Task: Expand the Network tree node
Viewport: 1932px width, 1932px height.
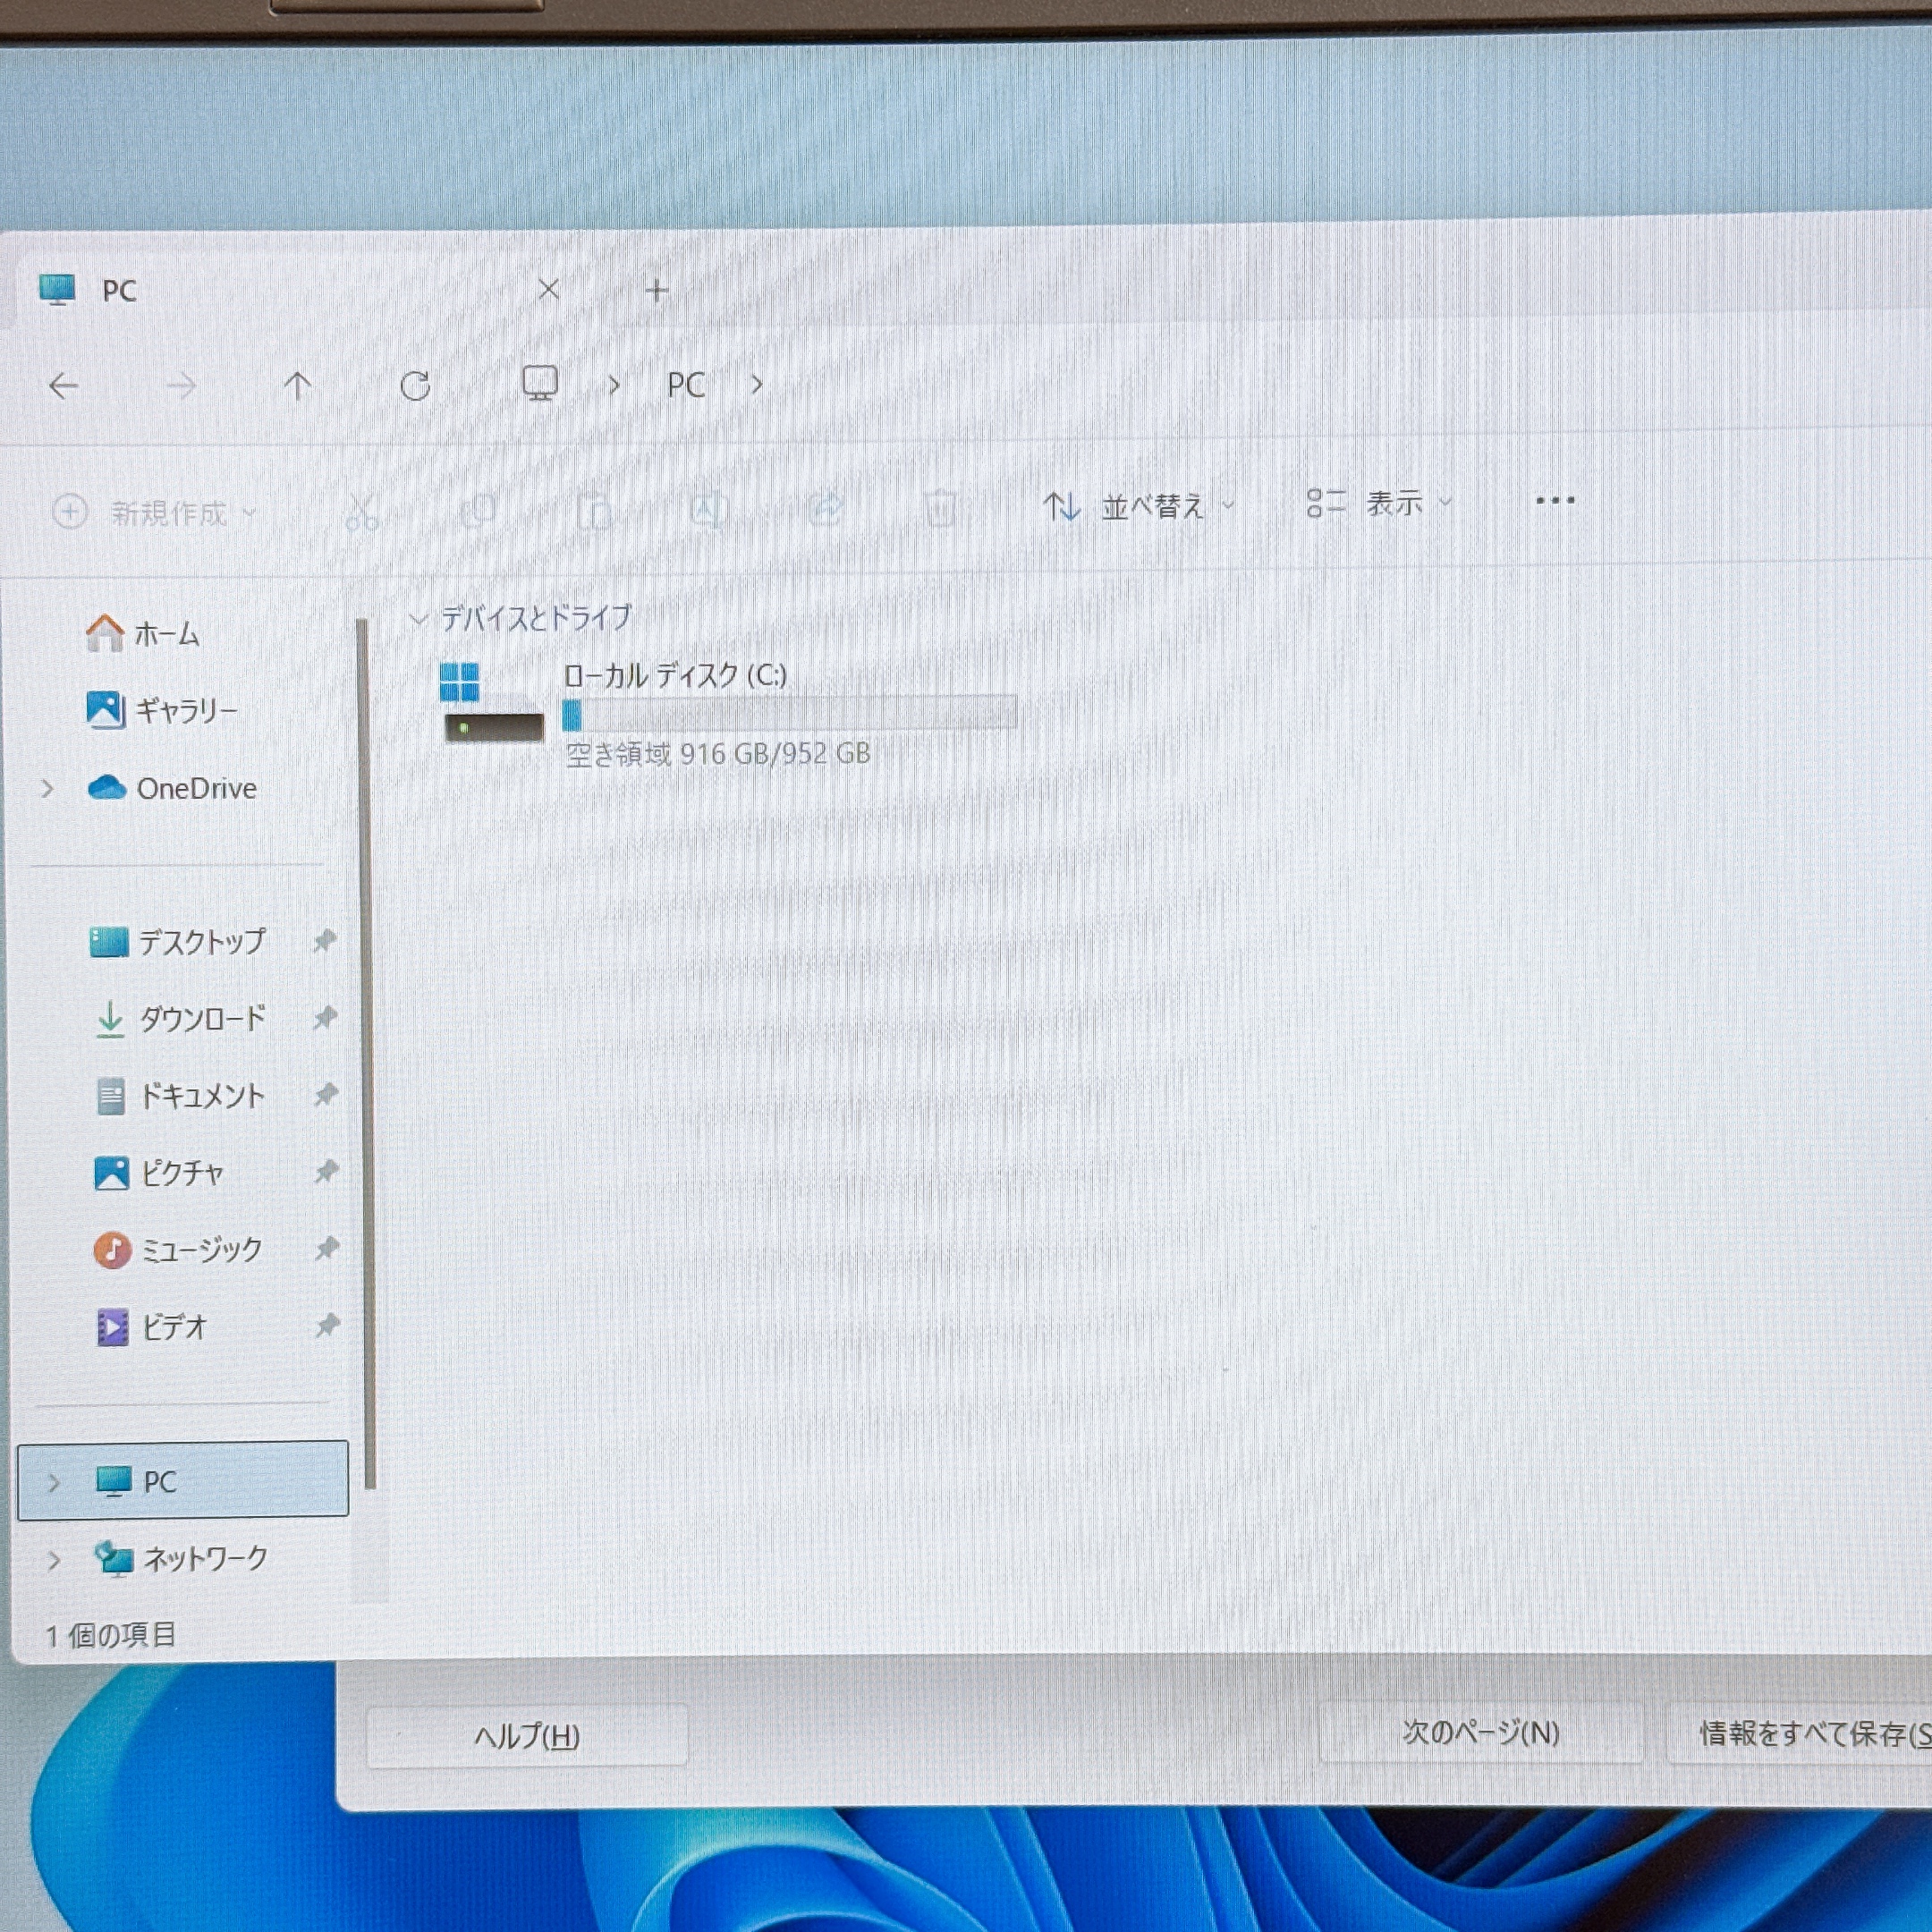Action: [x=54, y=1559]
